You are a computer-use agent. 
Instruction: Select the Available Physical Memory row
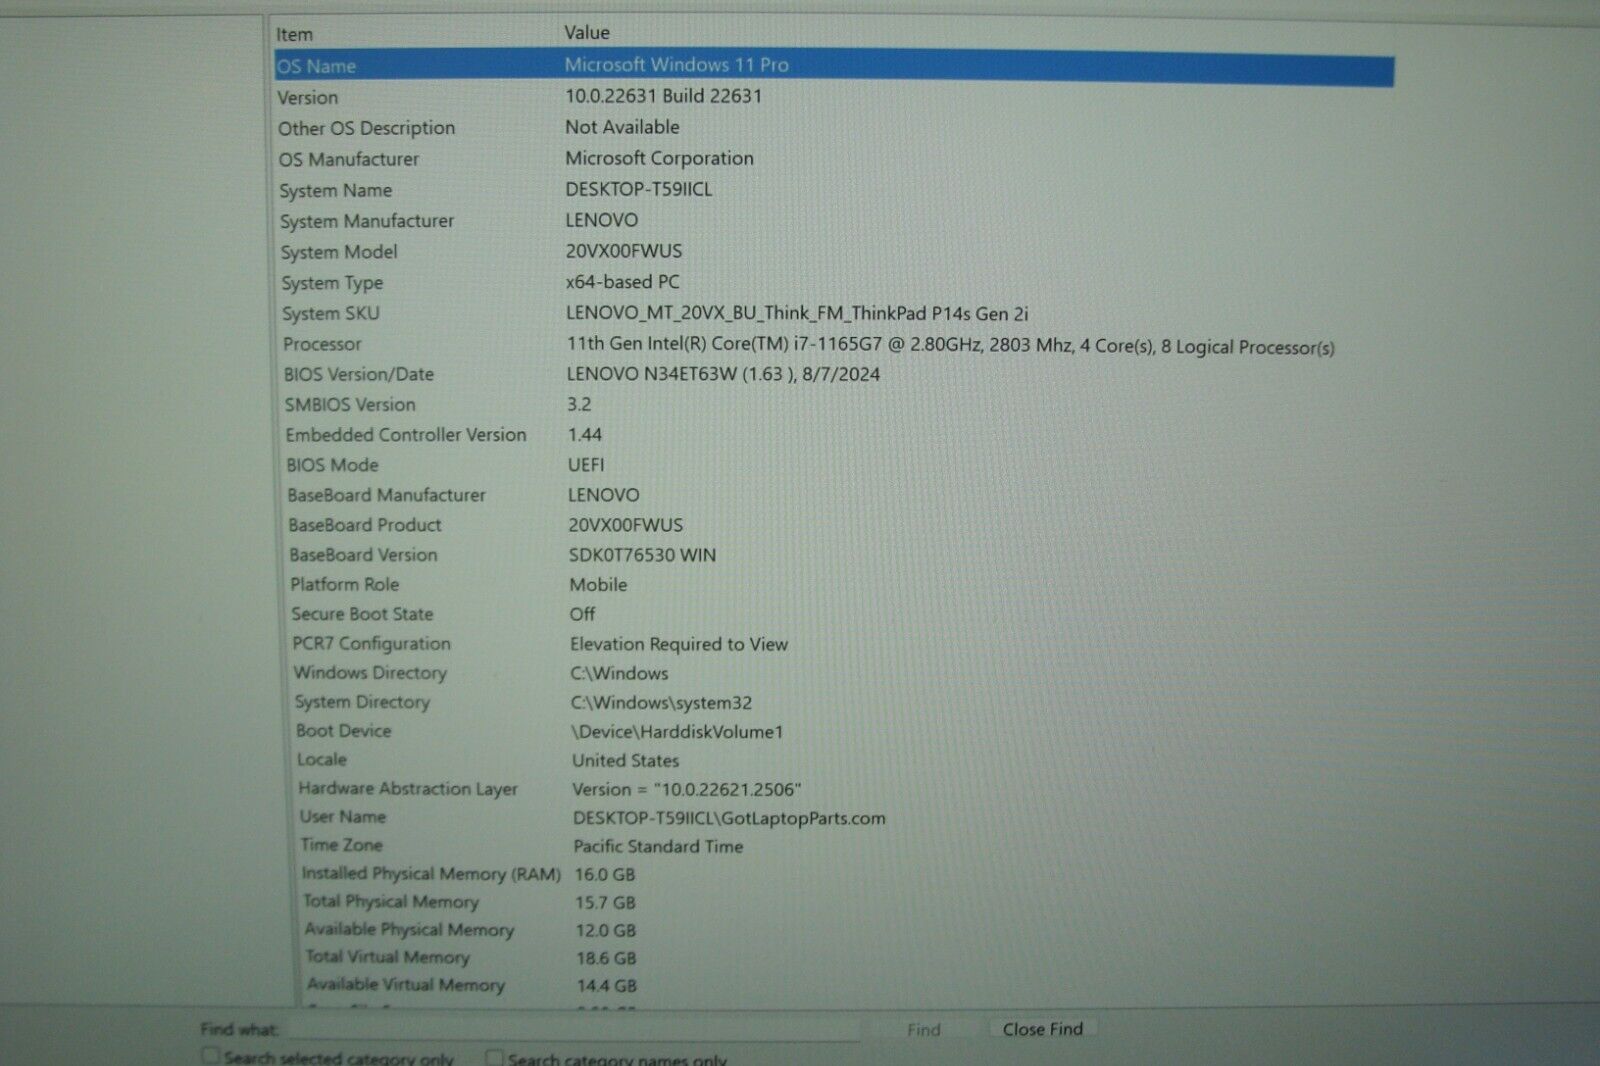coord(834,930)
